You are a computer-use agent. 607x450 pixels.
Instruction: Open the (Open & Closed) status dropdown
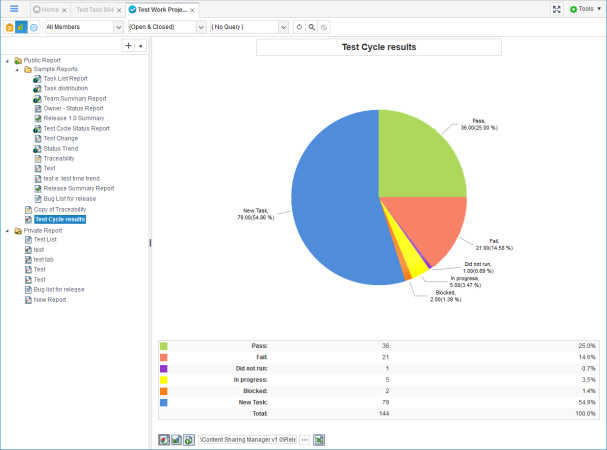[x=167, y=27]
